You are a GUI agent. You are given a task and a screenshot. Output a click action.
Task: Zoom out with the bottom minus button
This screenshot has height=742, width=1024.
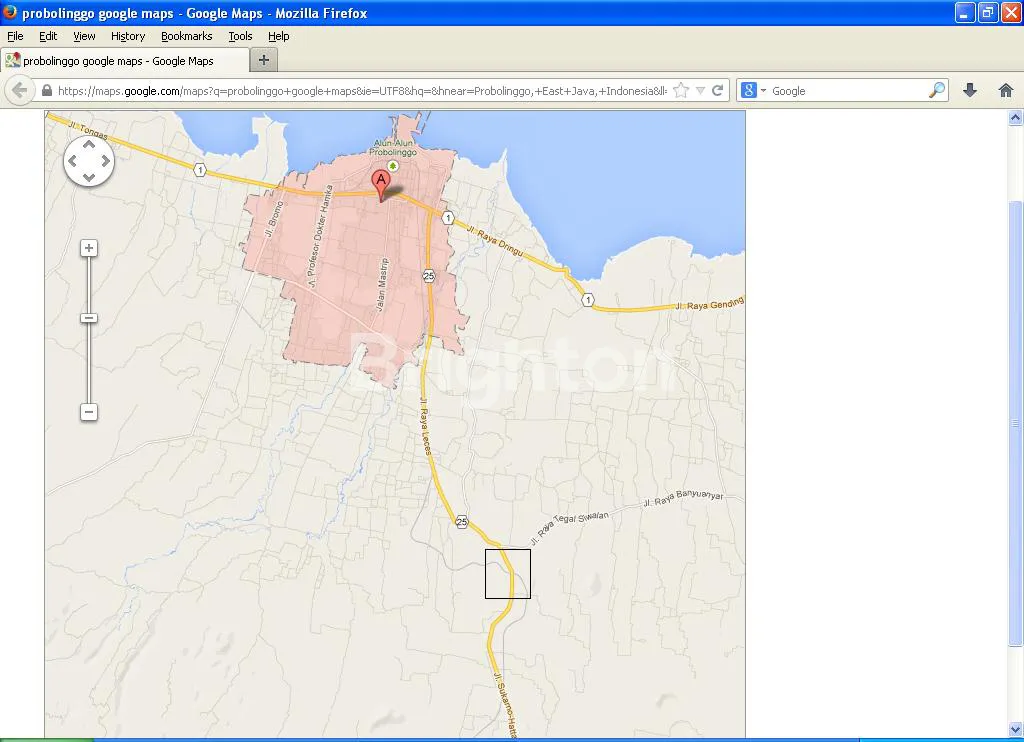89,412
